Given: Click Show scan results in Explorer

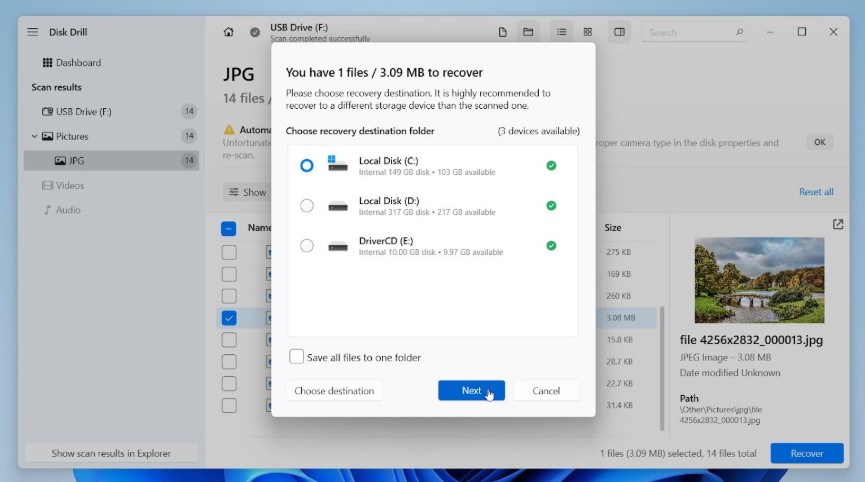Looking at the screenshot, I should tap(111, 453).
